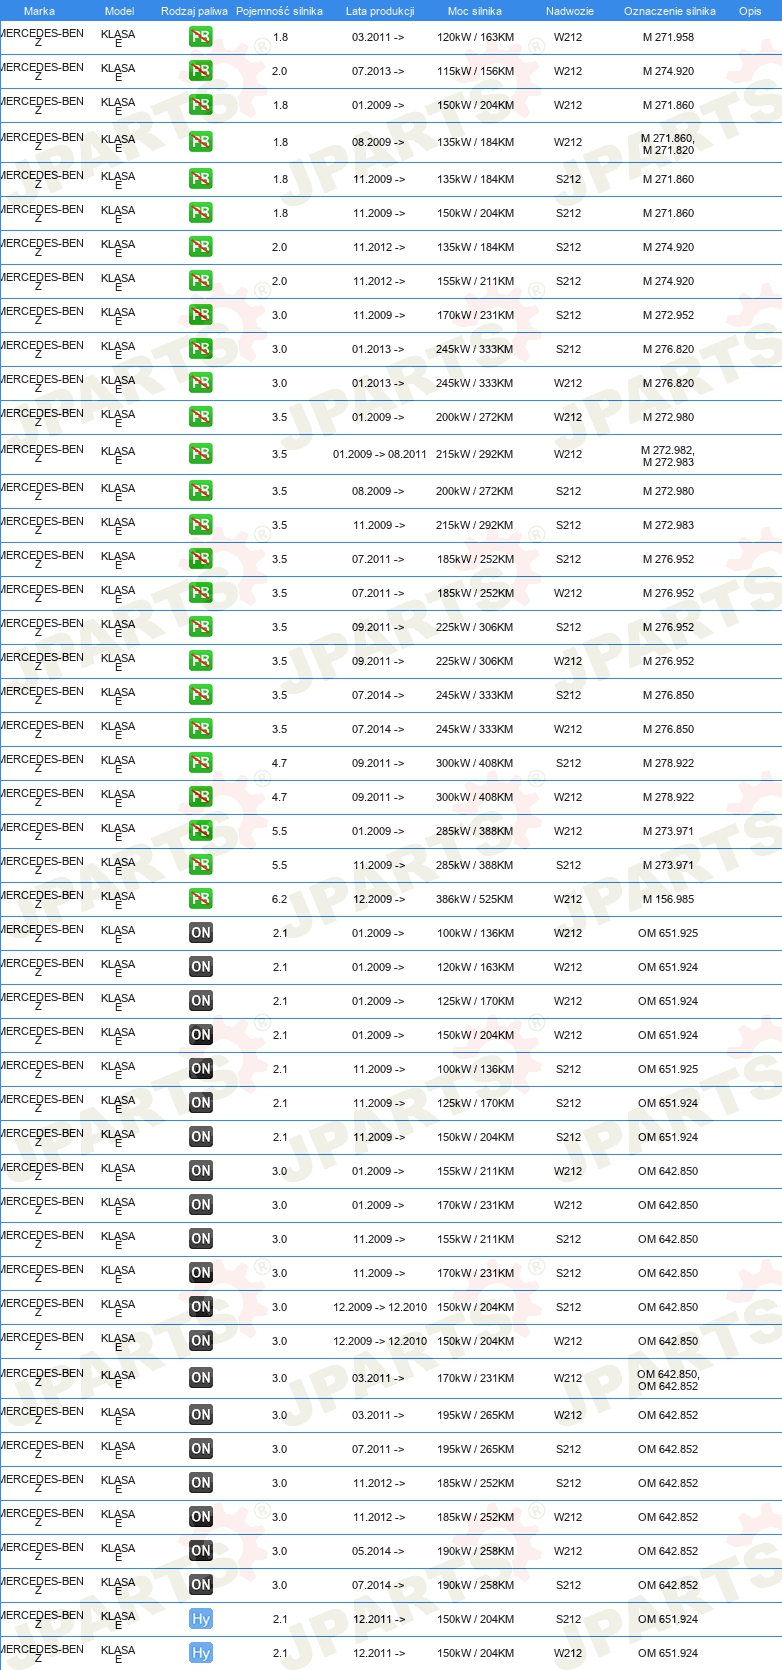Click the PB fuel icon for the 6.2 engine row
The height and width of the screenshot is (1670, 782).
click(x=201, y=899)
